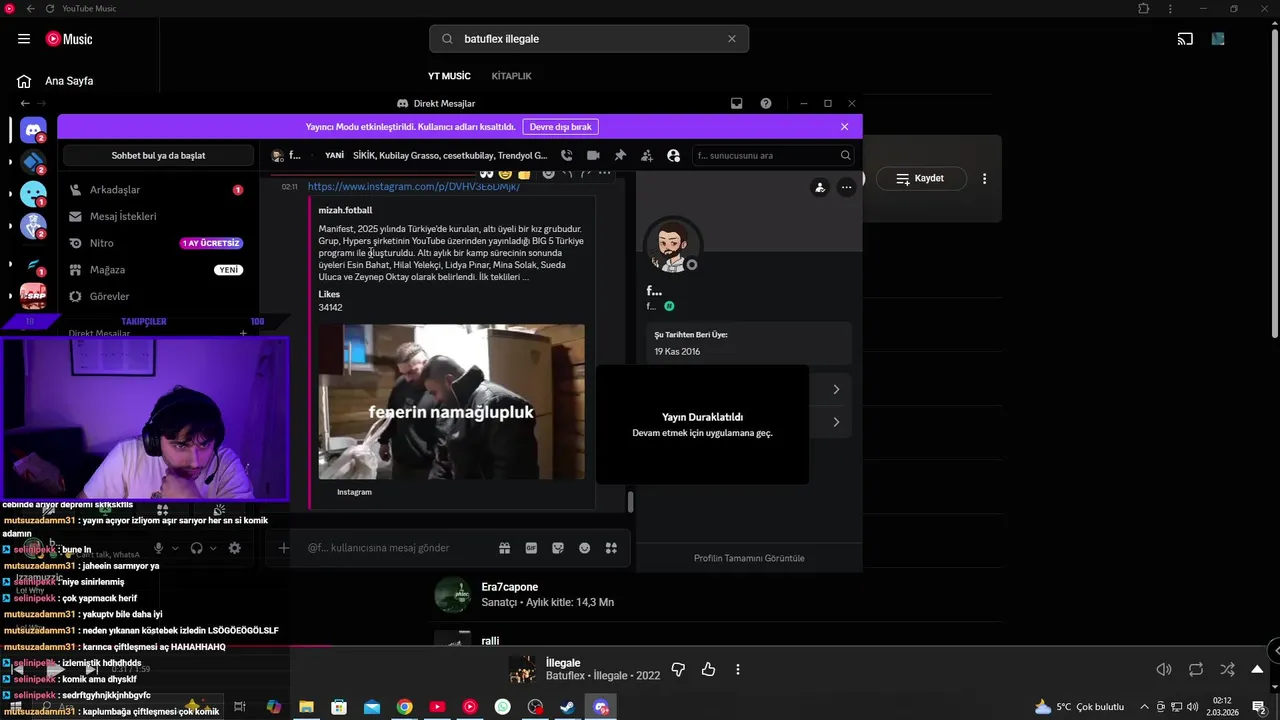Dismiss the streamer mode banner
Screen dimensions: 1280x720
click(844, 127)
